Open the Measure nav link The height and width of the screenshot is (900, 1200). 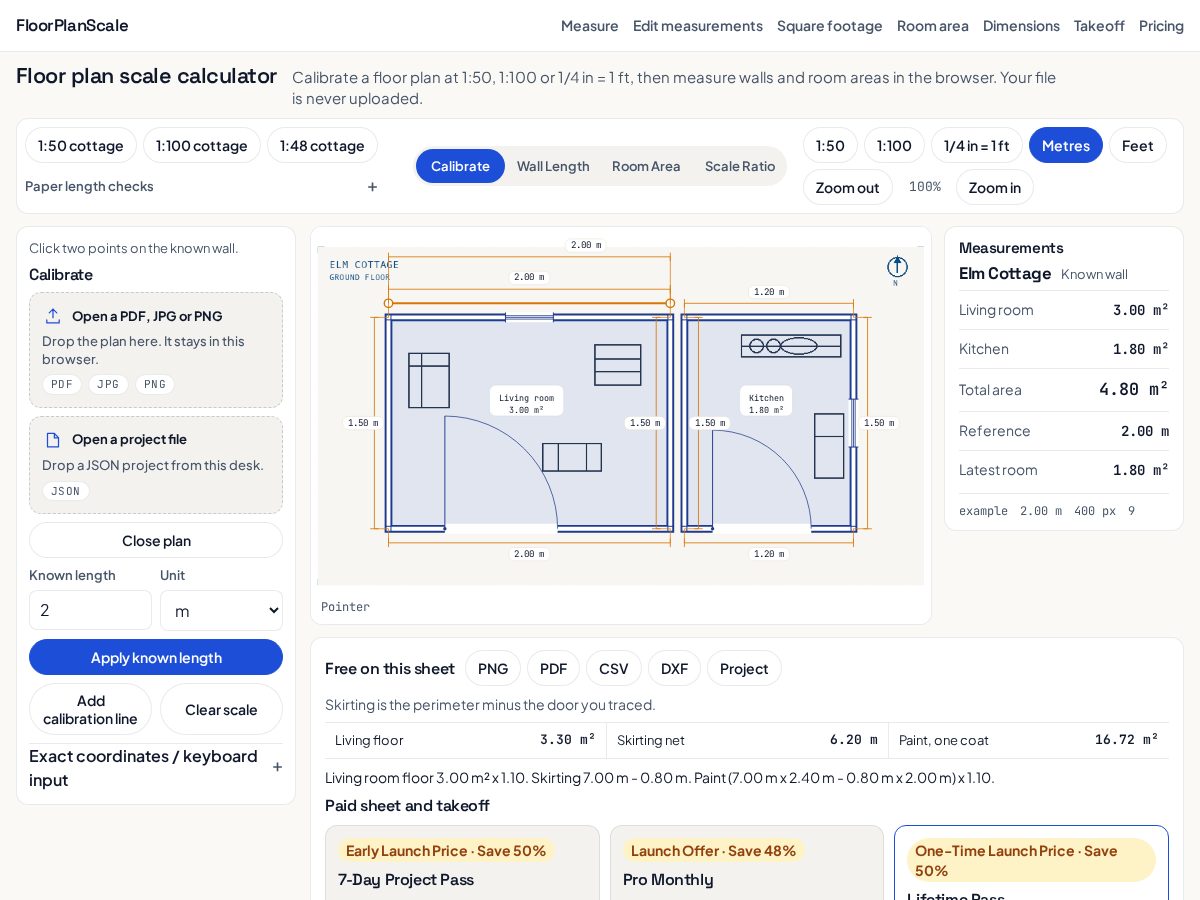tap(590, 25)
